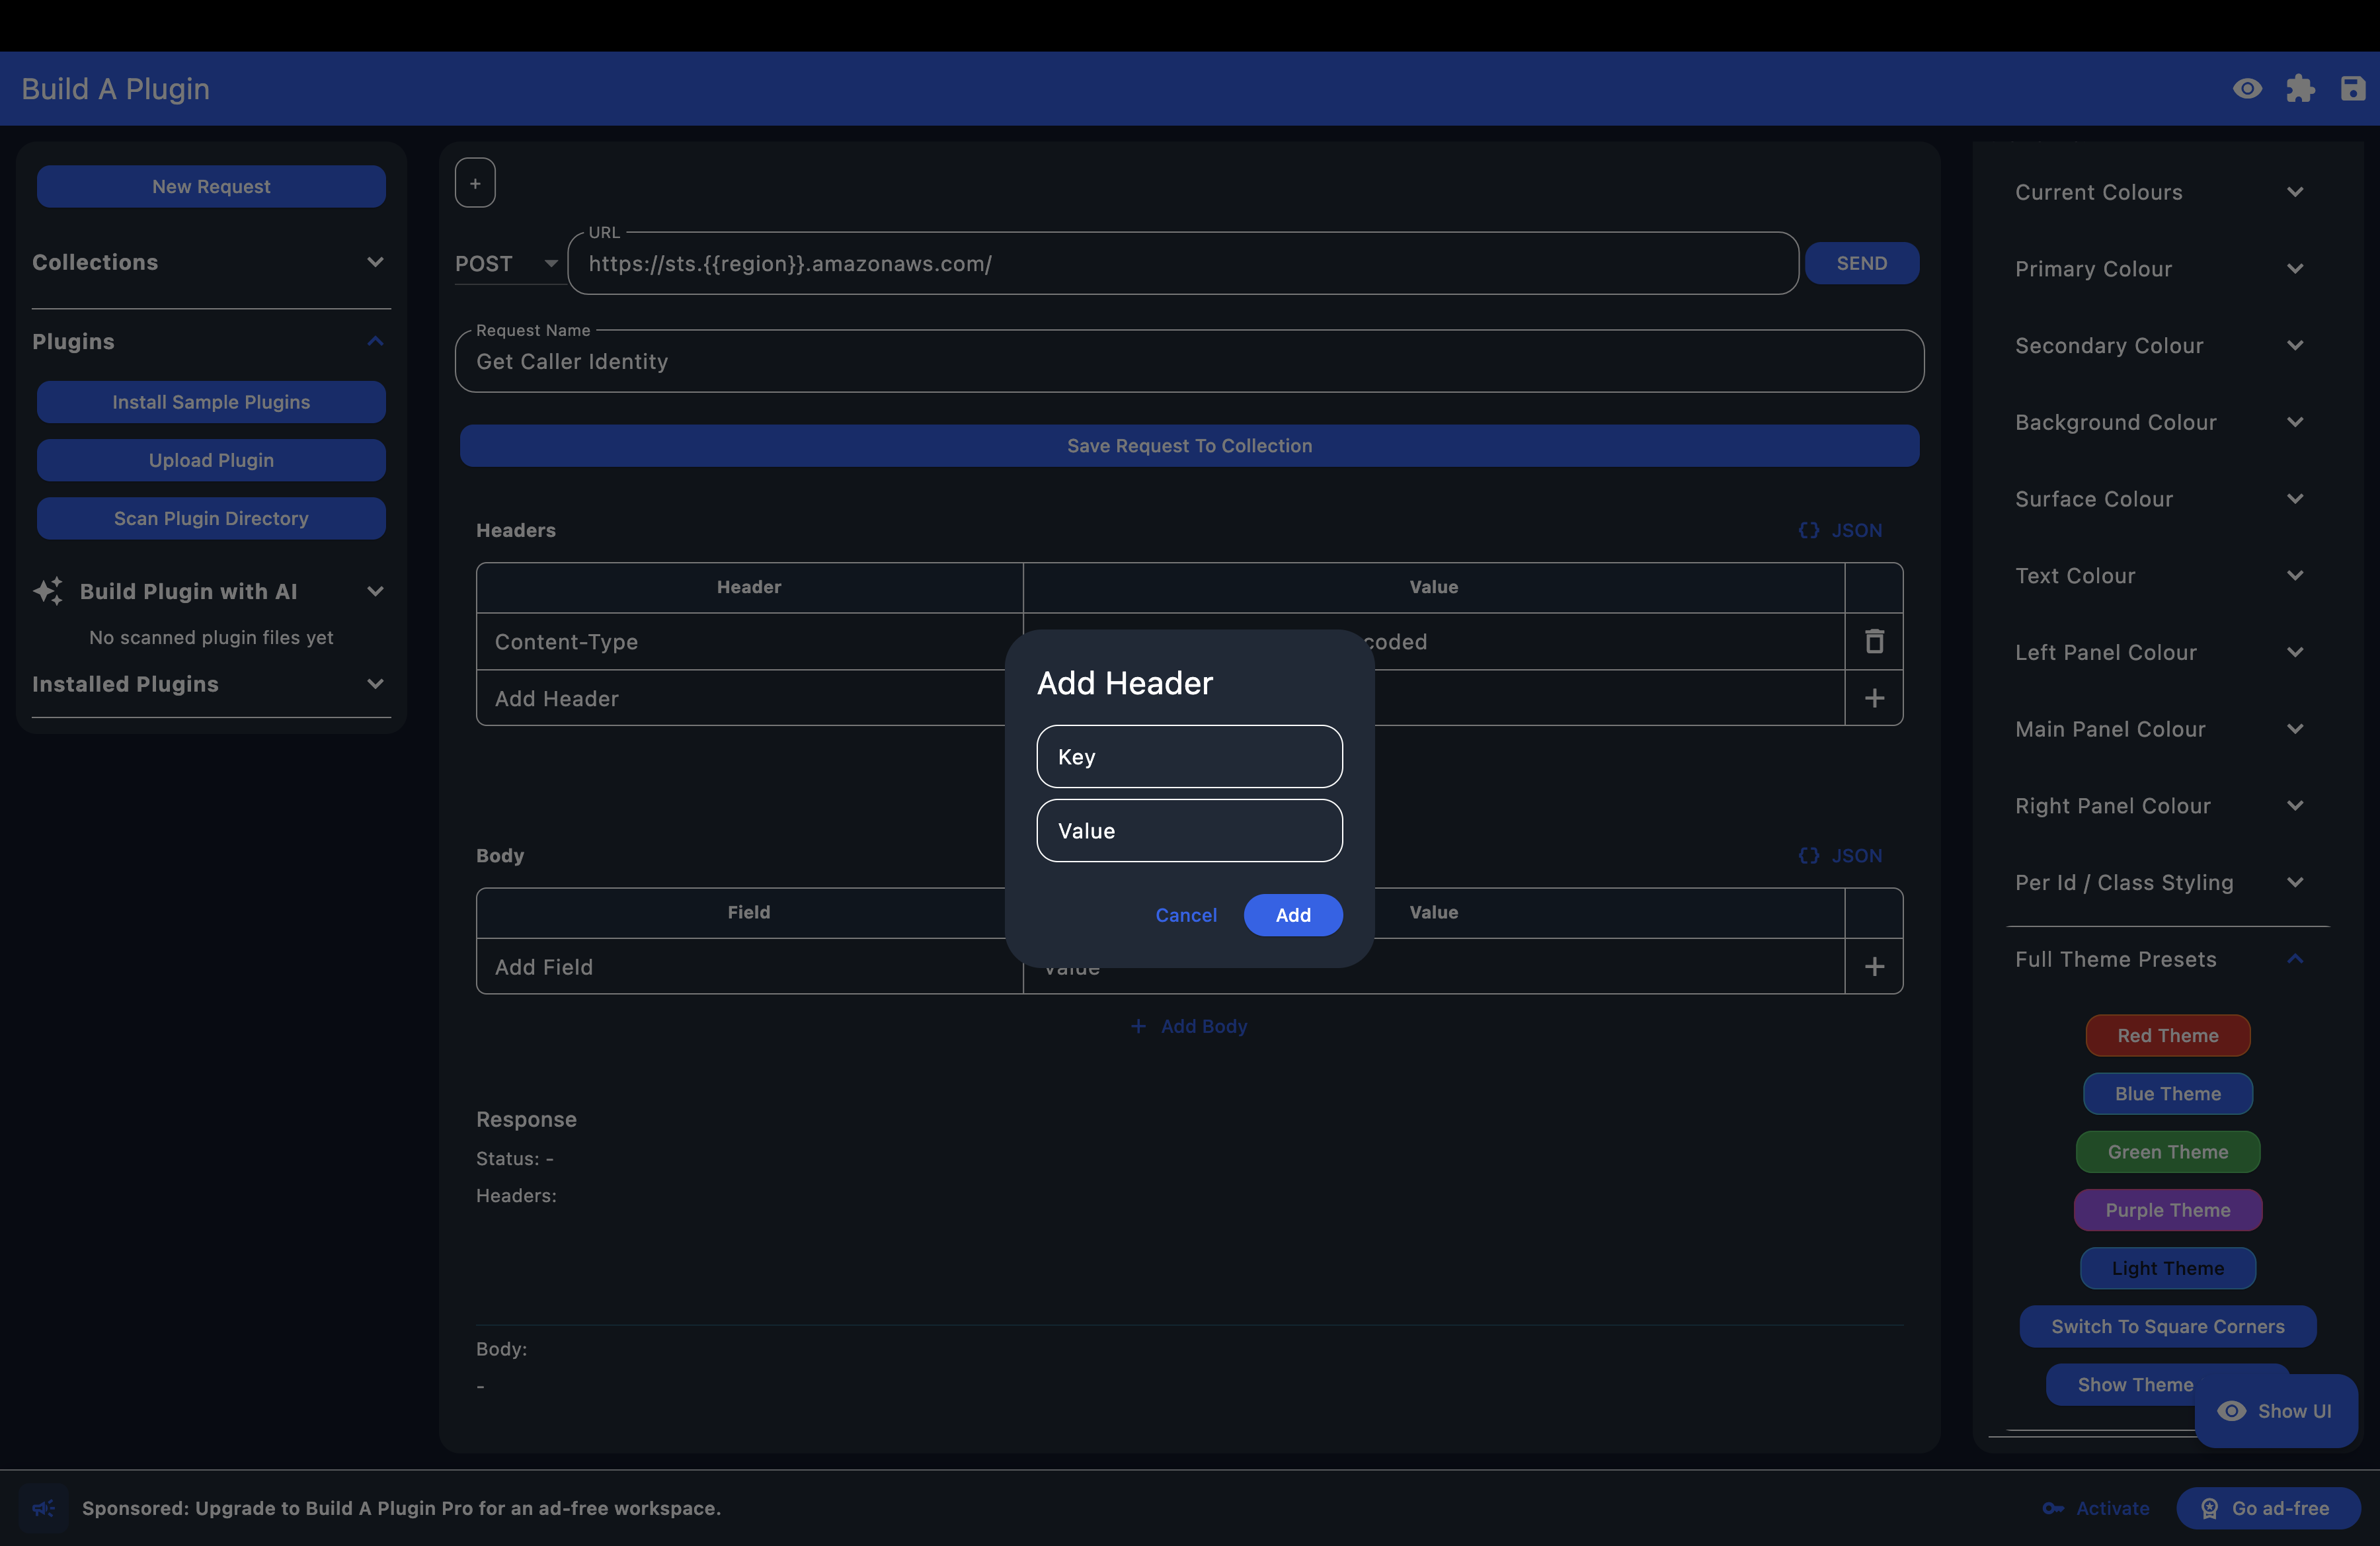2380x1546 pixels.
Task: Confirm with Add button in dialog
Action: point(1293,915)
